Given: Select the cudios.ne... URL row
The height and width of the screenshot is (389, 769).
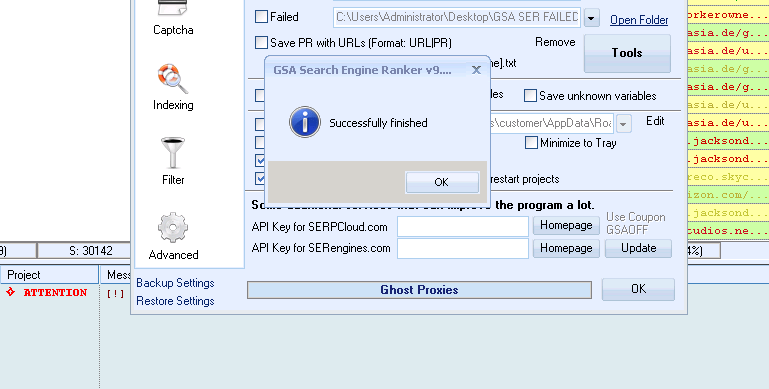Looking at the screenshot, I should coord(728,231).
